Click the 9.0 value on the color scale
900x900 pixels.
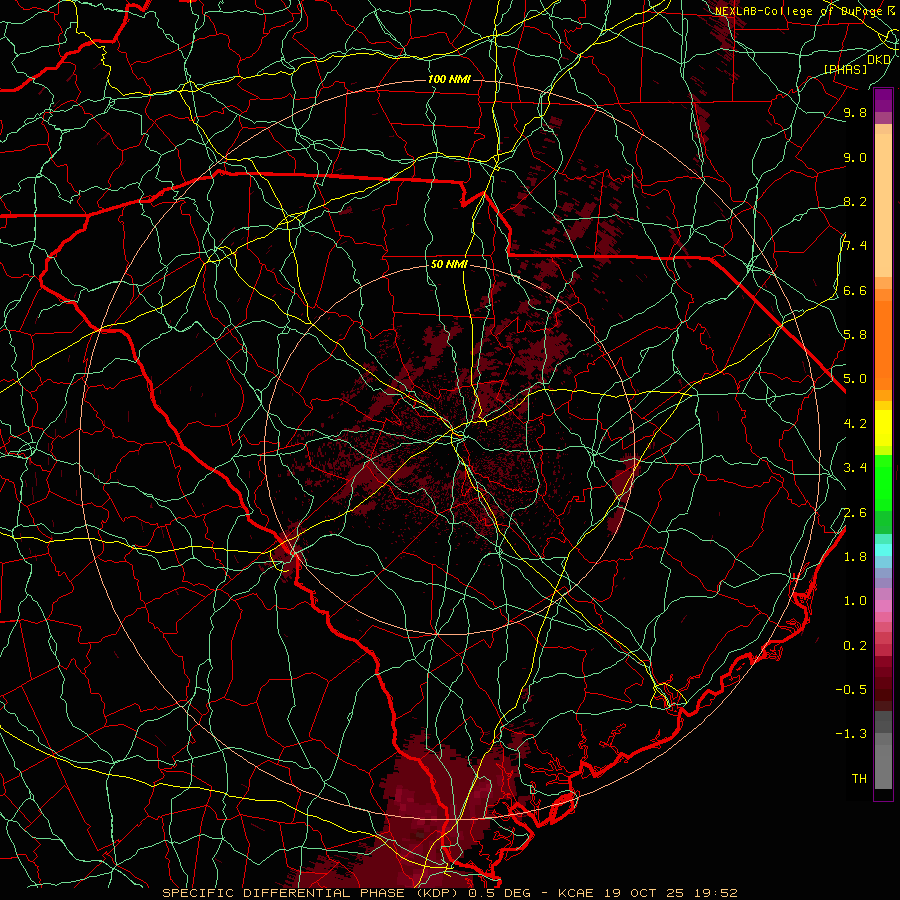coord(855,157)
